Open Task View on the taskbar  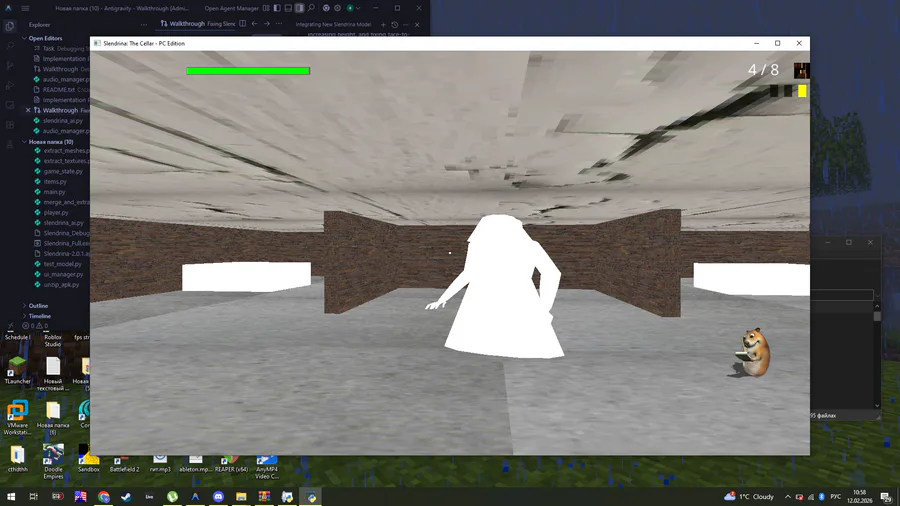click(33, 496)
